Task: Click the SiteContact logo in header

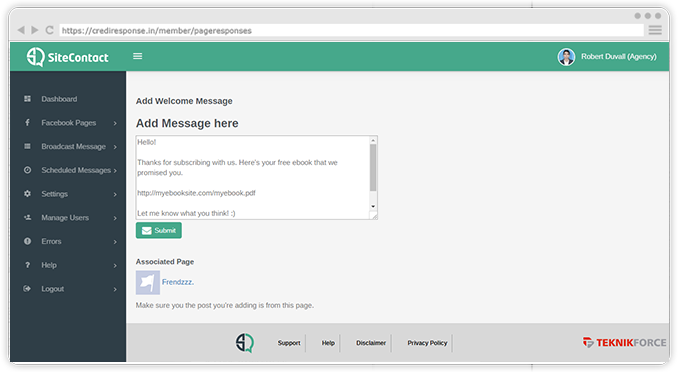Action: click(x=67, y=57)
